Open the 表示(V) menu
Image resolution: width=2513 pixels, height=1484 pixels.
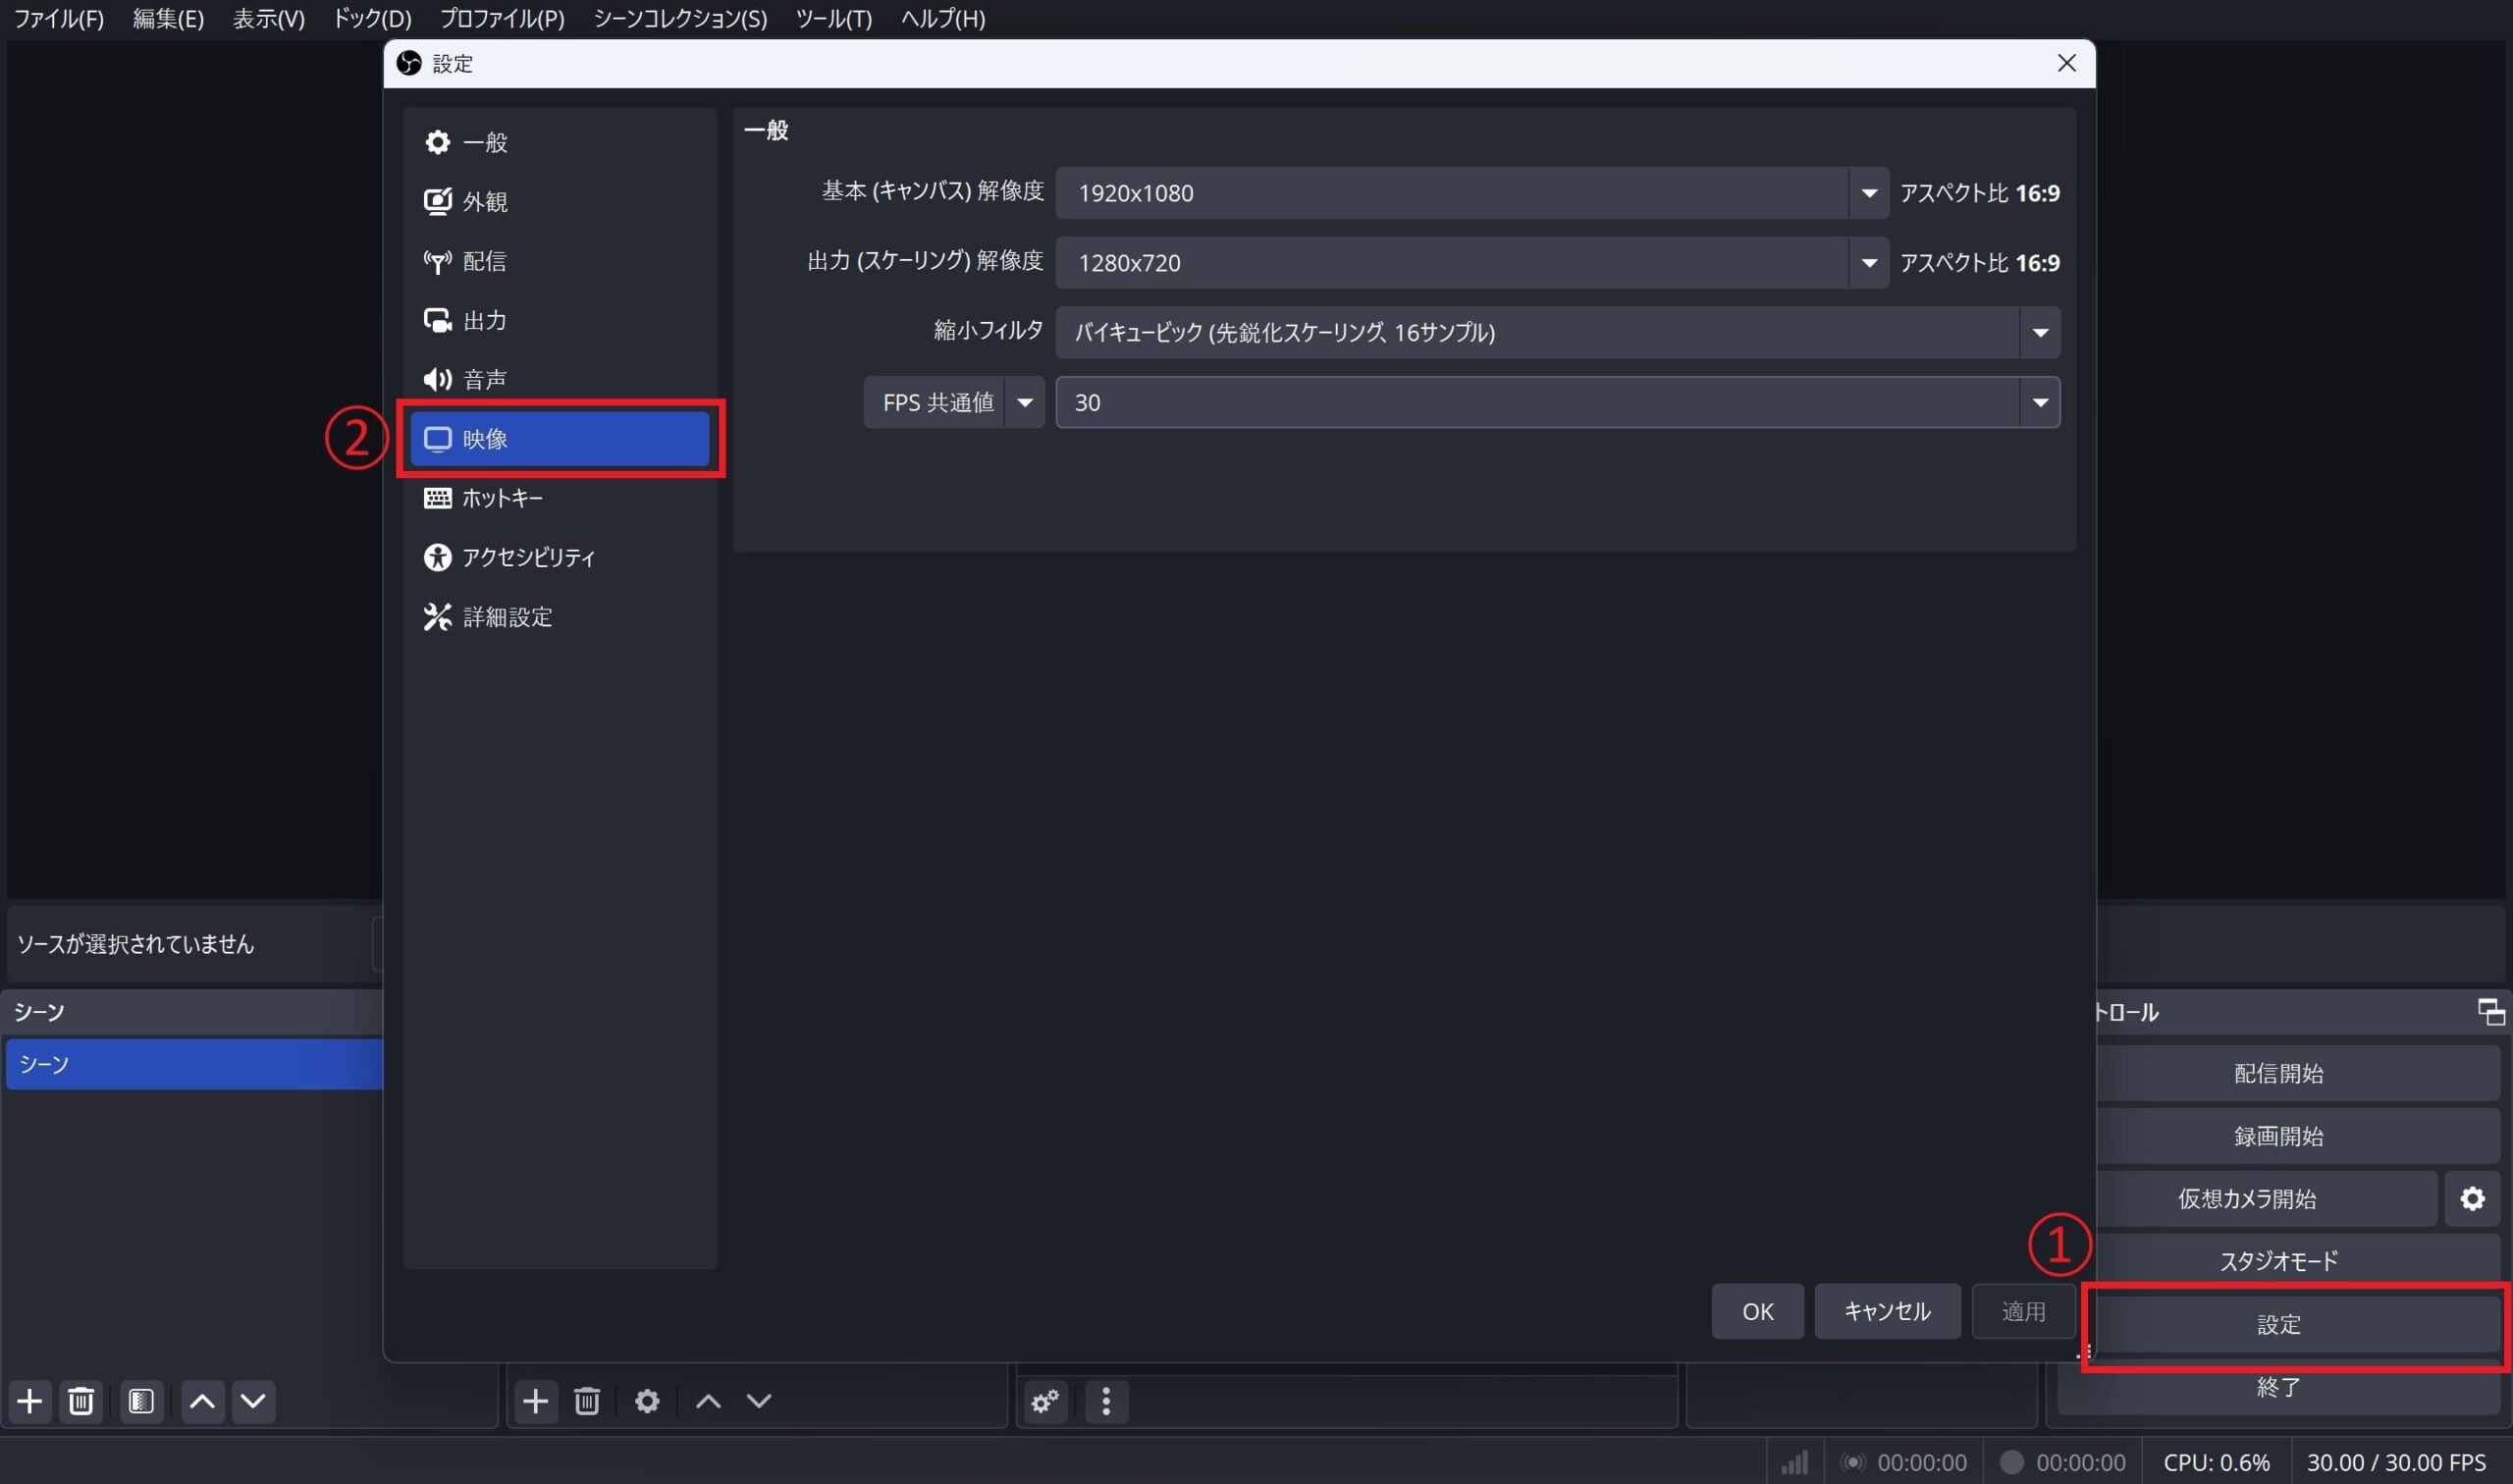pyautogui.click(x=268, y=18)
